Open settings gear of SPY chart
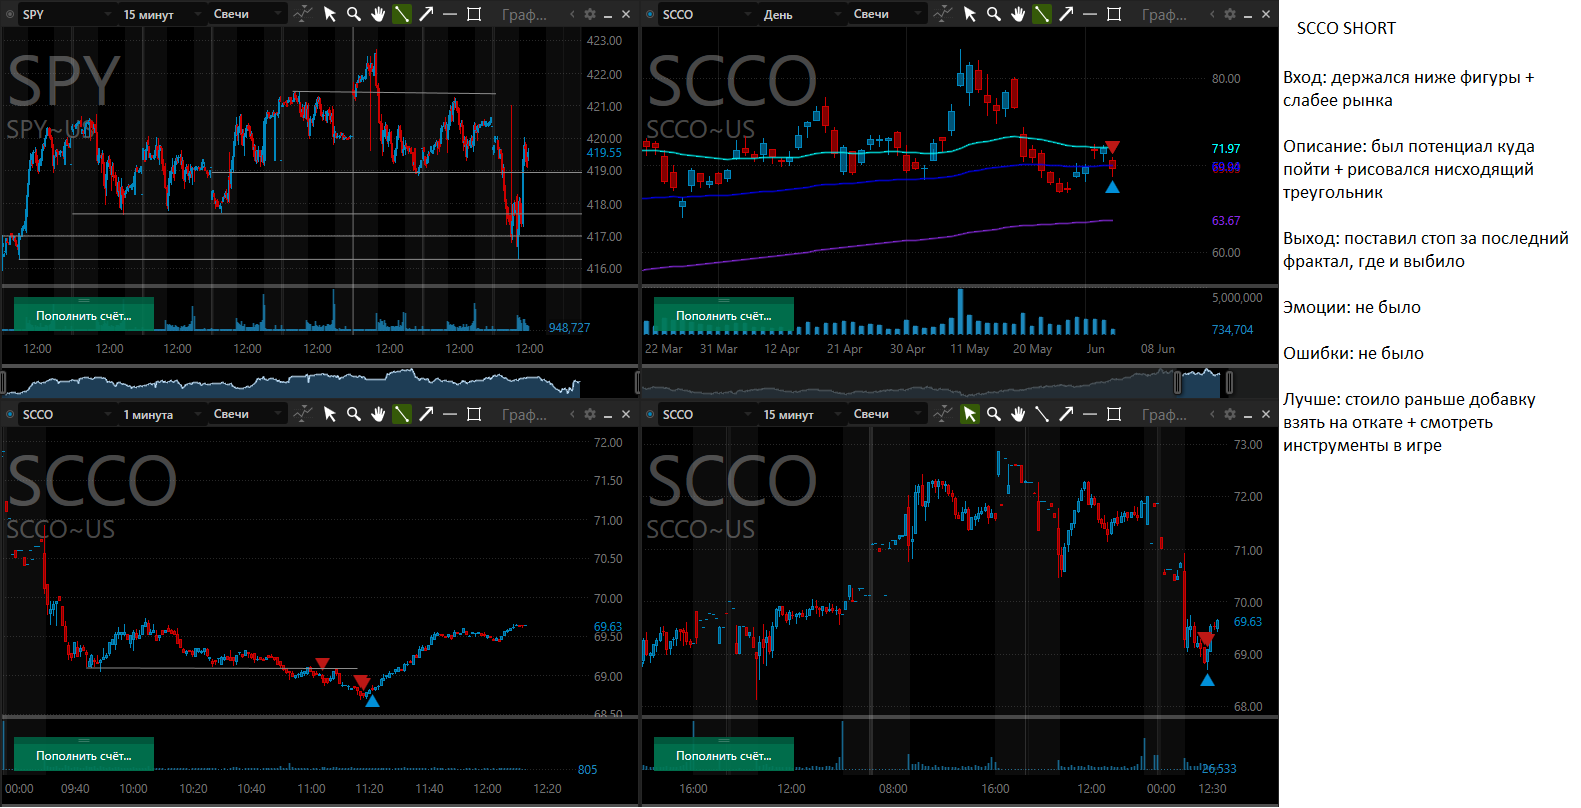This screenshot has height=808, width=1581. point(590,14)
